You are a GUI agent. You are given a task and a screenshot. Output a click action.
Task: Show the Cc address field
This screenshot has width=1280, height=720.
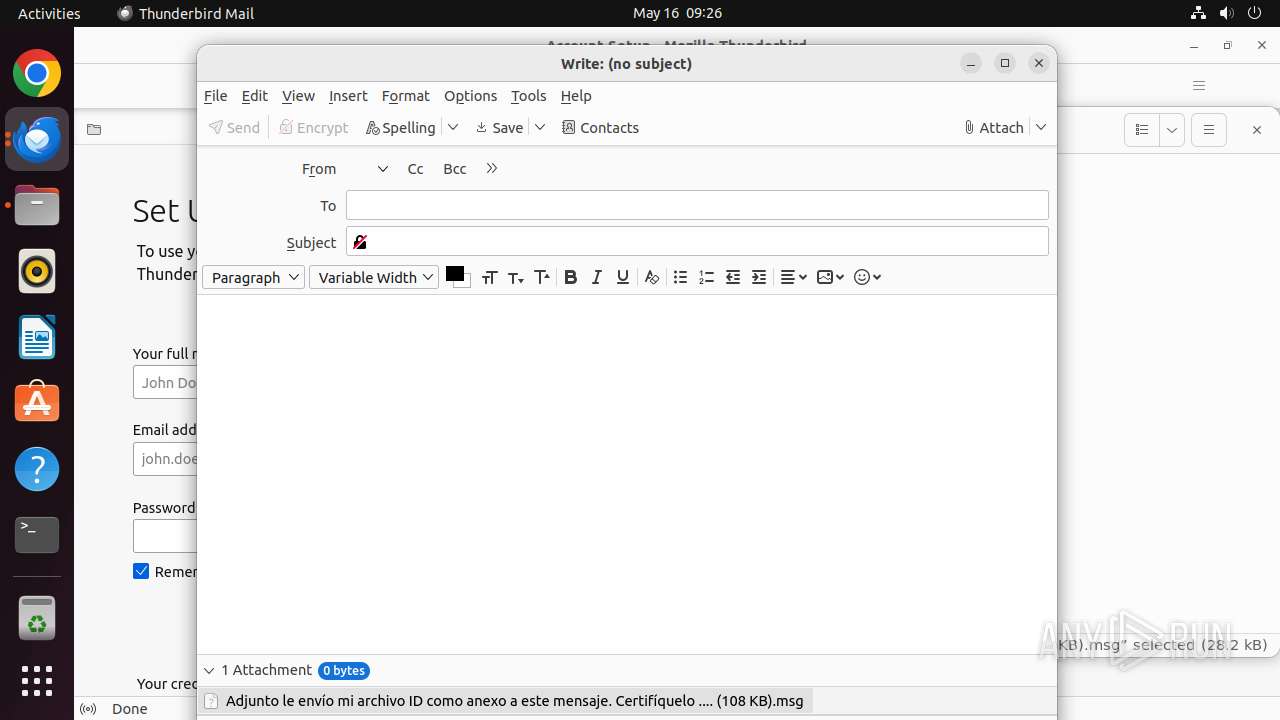click(415, 169)
